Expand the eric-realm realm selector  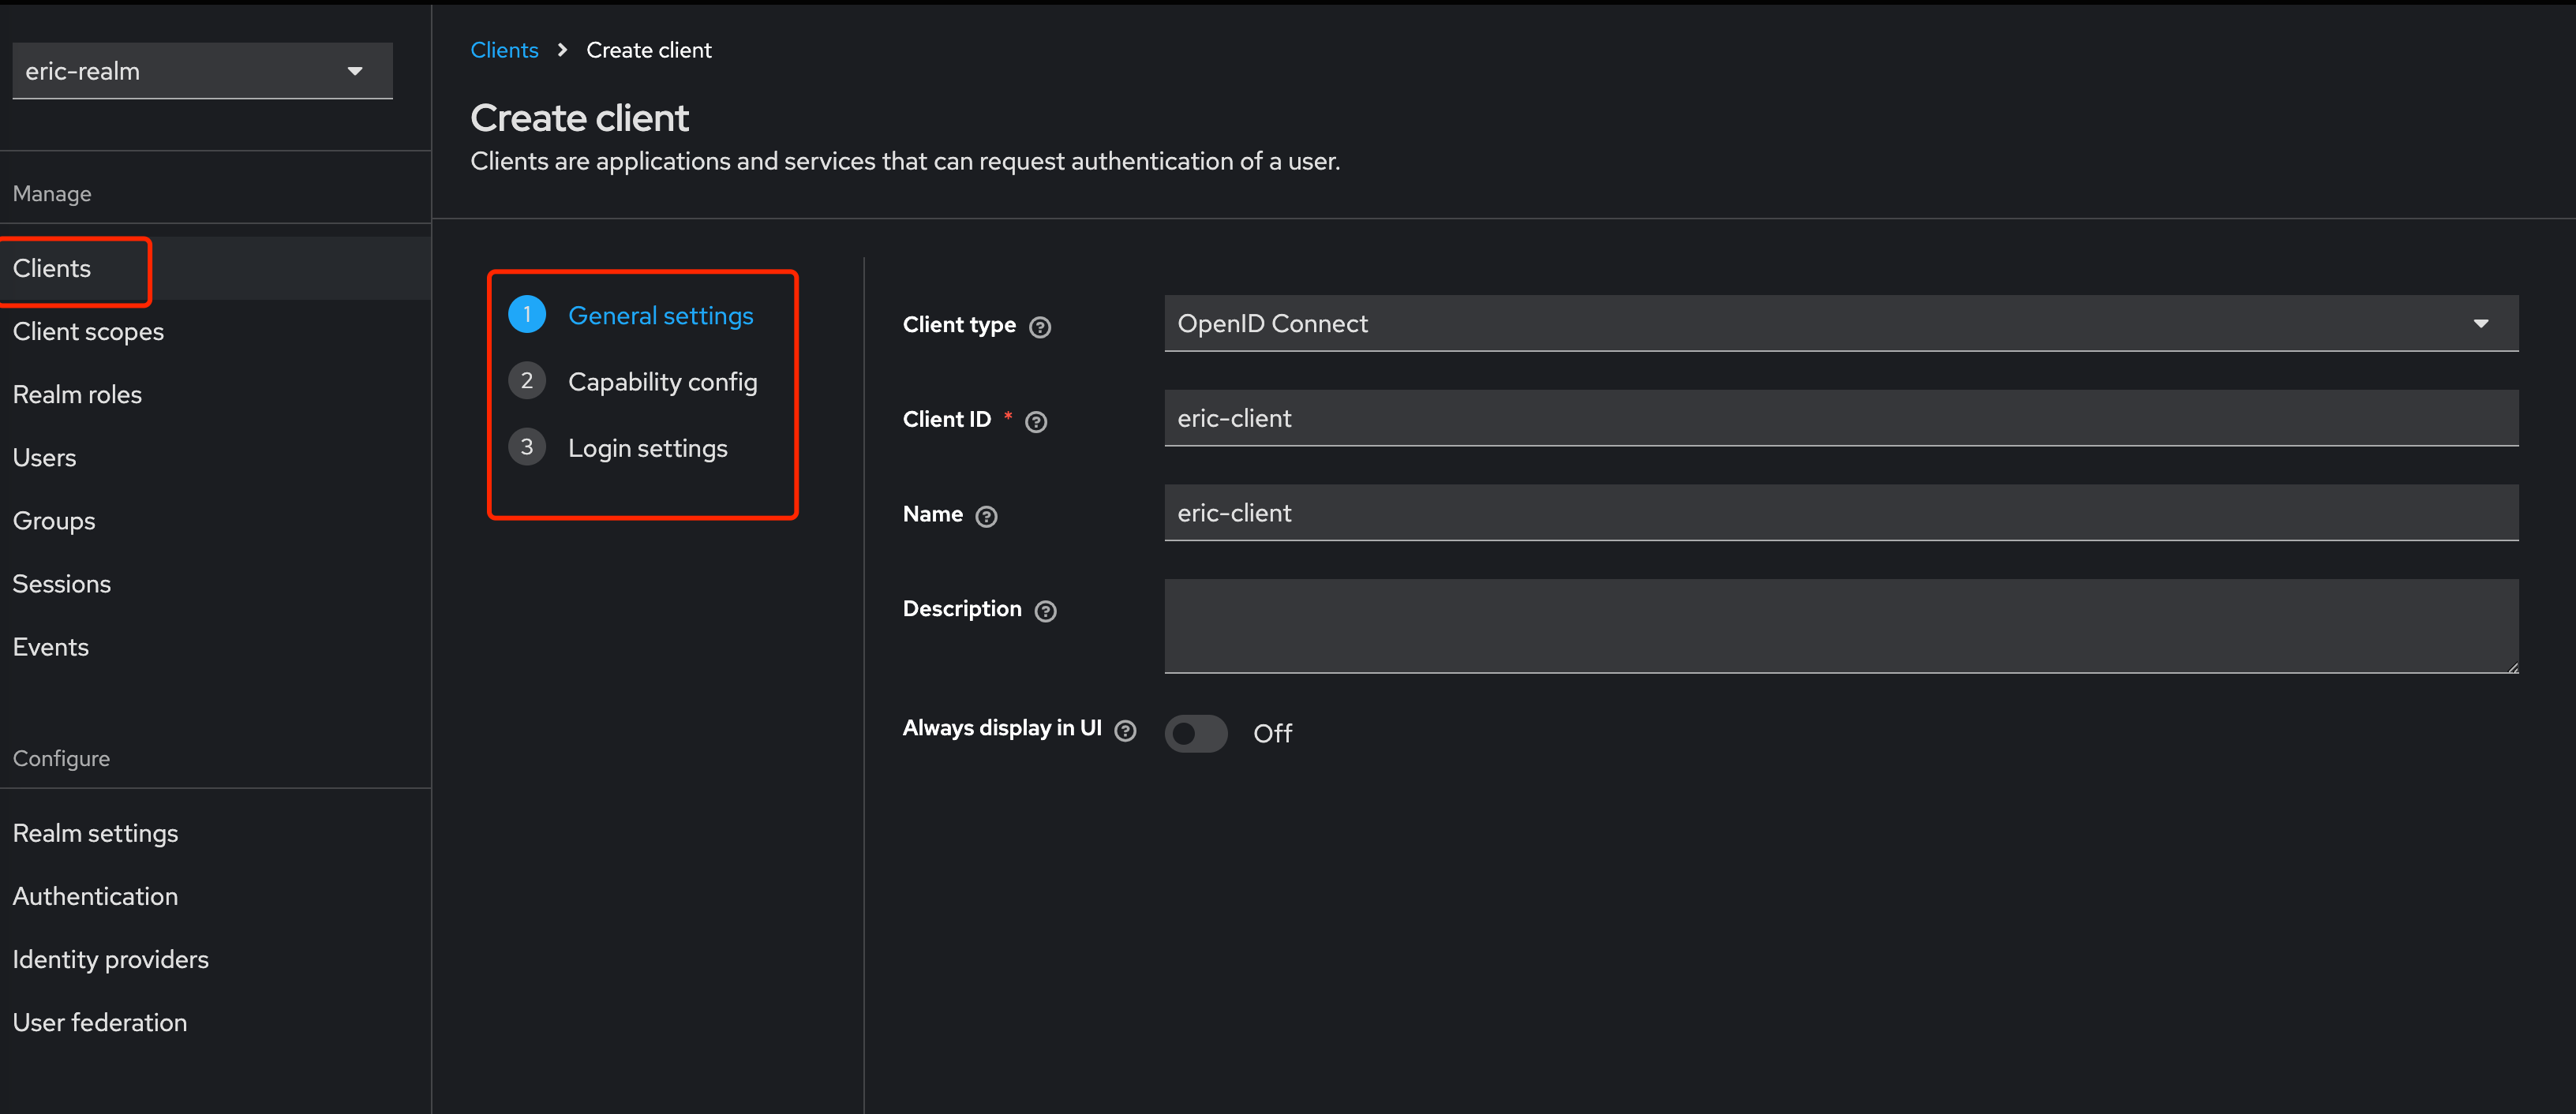pyautogui.click(x=202, y=71)
